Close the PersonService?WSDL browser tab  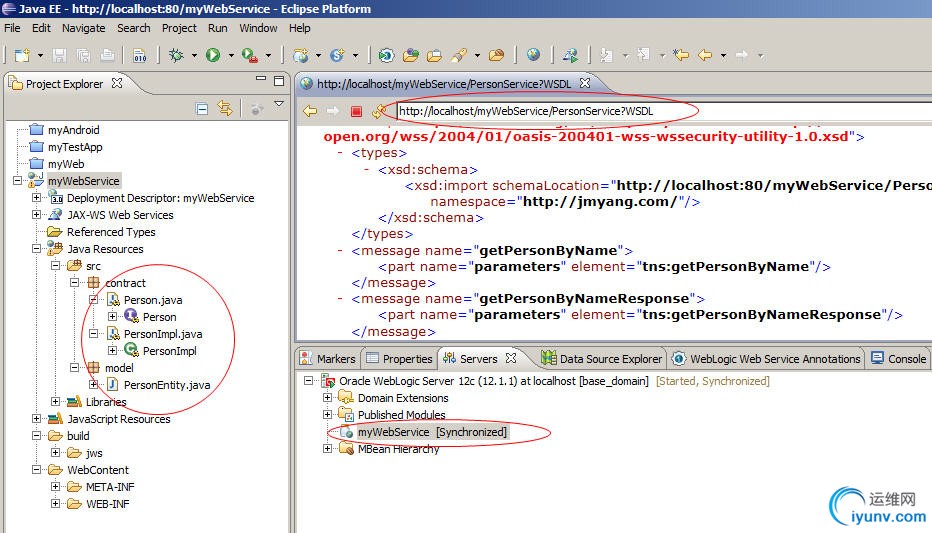(585, 83)
